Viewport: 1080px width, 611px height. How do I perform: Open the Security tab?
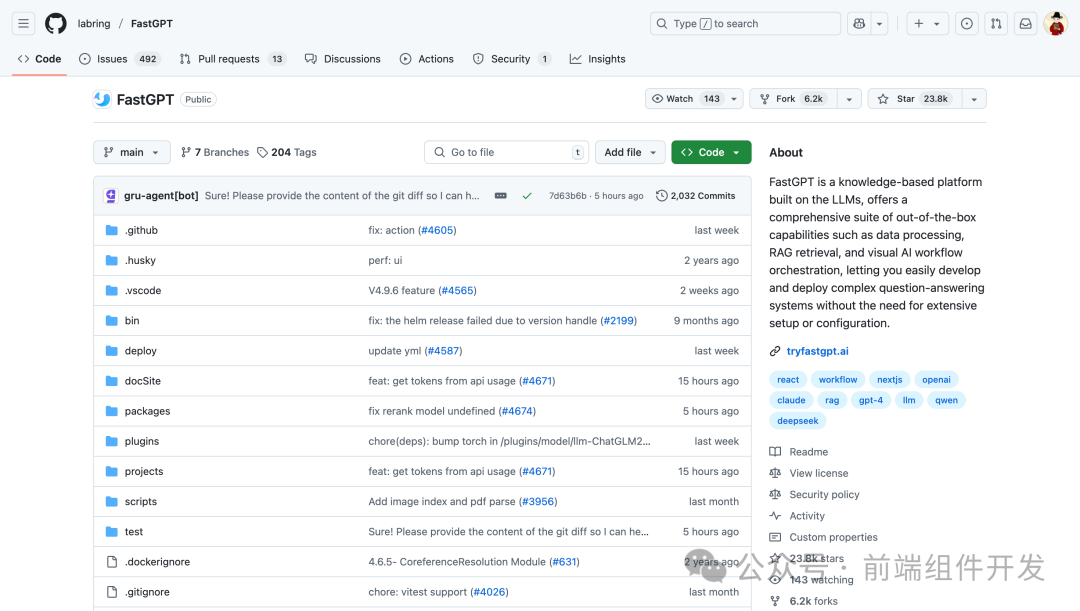511,59
